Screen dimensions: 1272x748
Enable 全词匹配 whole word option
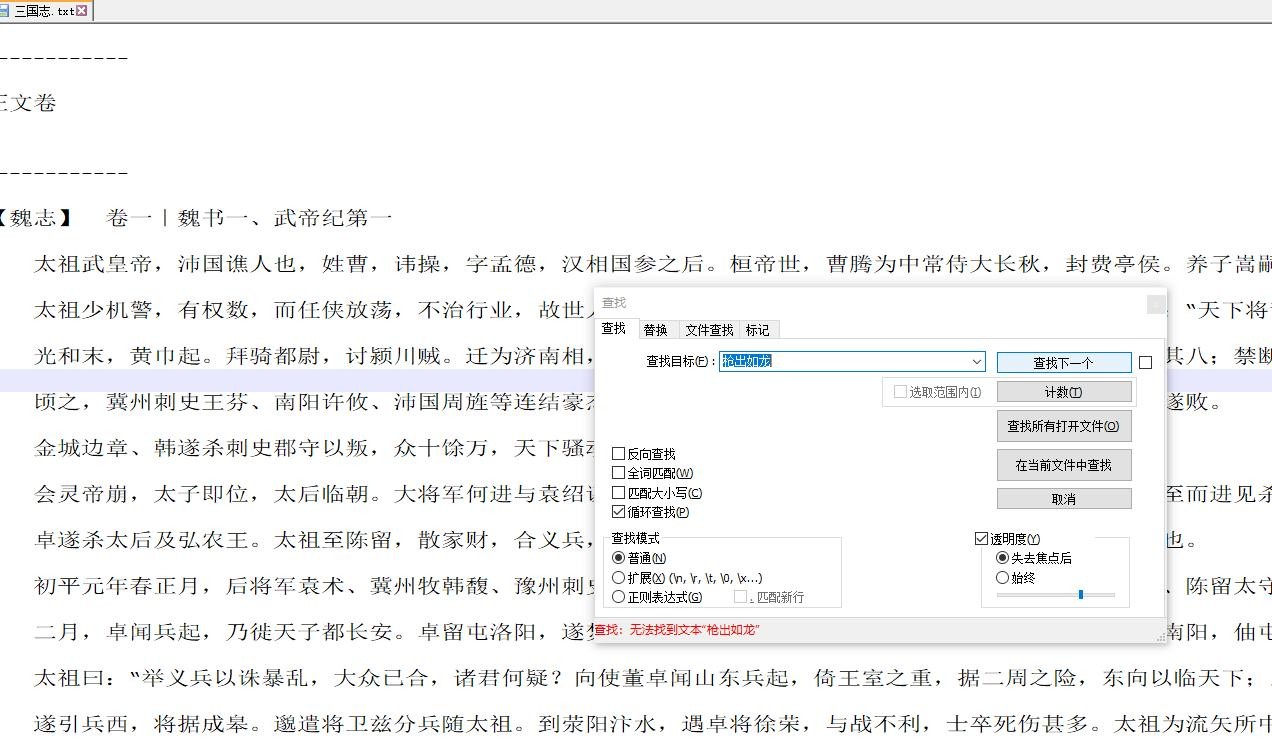pos(619,473)
